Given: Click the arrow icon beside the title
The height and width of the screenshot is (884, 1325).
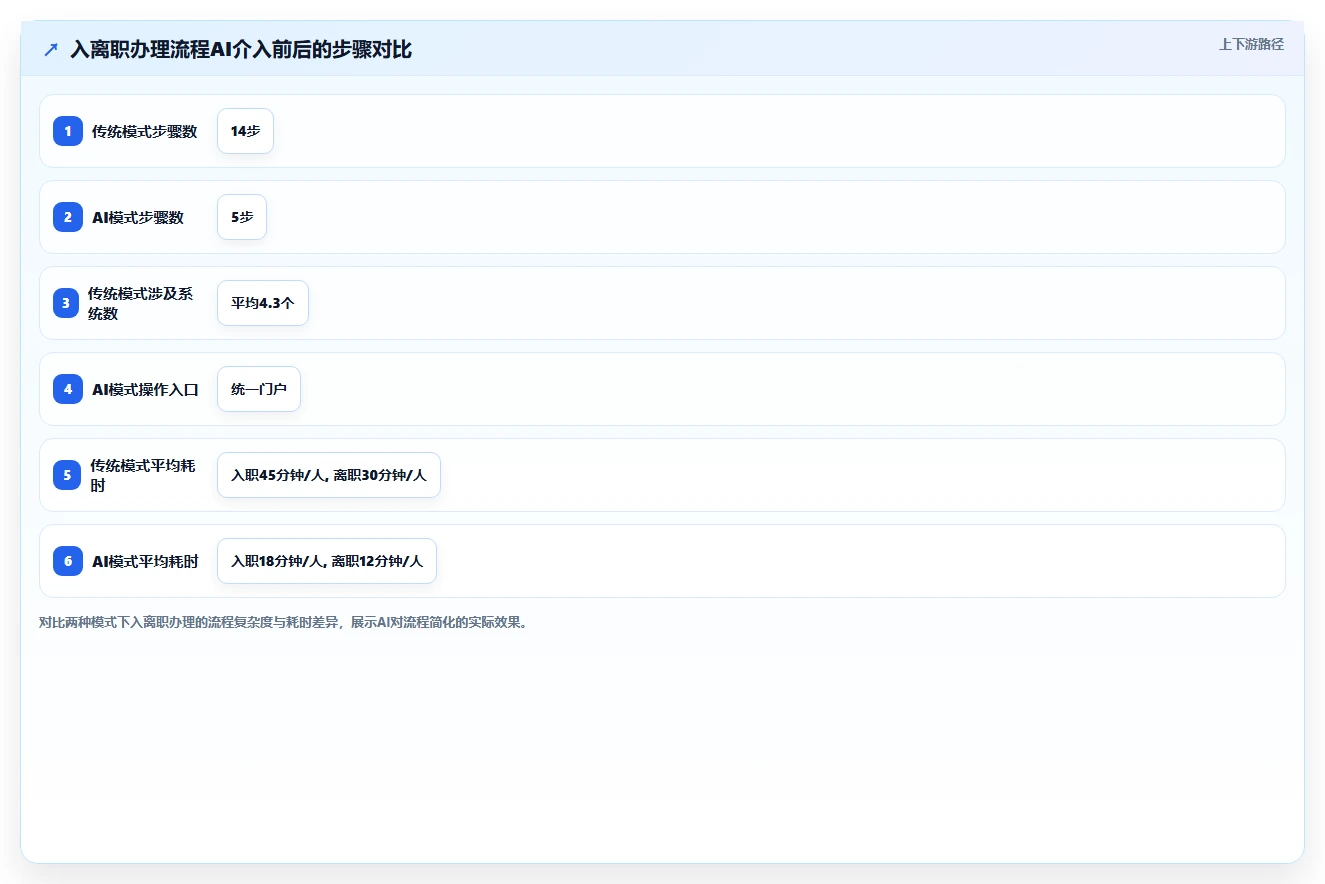Looking at the screenshot, I should click(x=51, y=50).
